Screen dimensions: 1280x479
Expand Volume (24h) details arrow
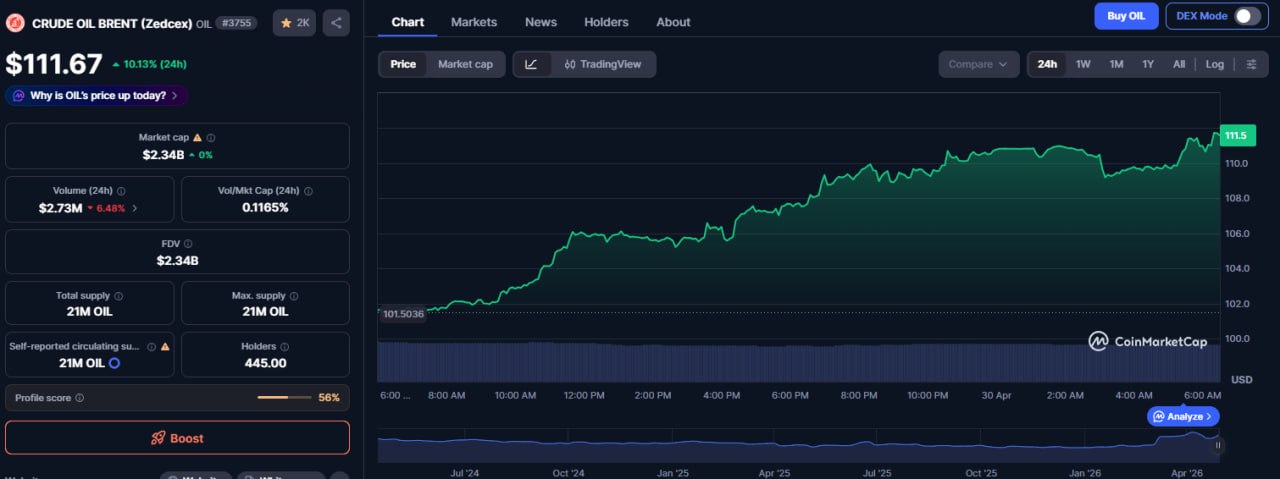(135, 208)
